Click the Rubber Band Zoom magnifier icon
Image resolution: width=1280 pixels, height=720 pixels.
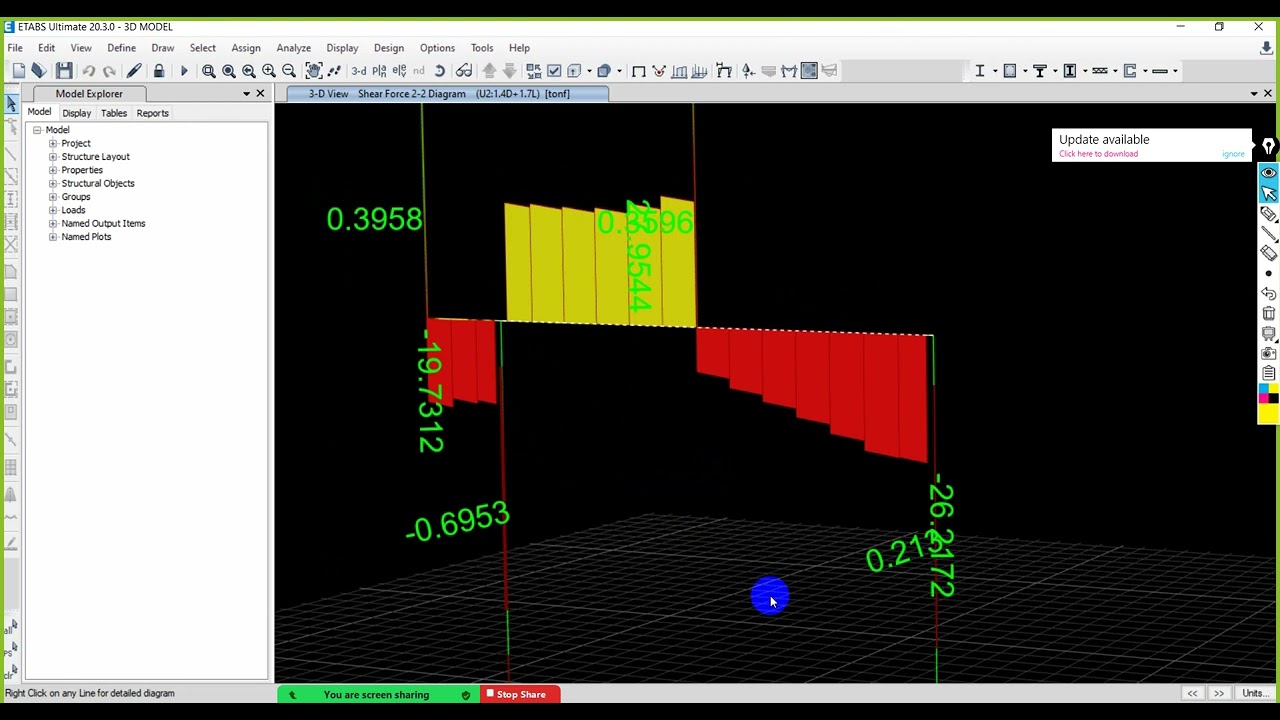[209, 71]
